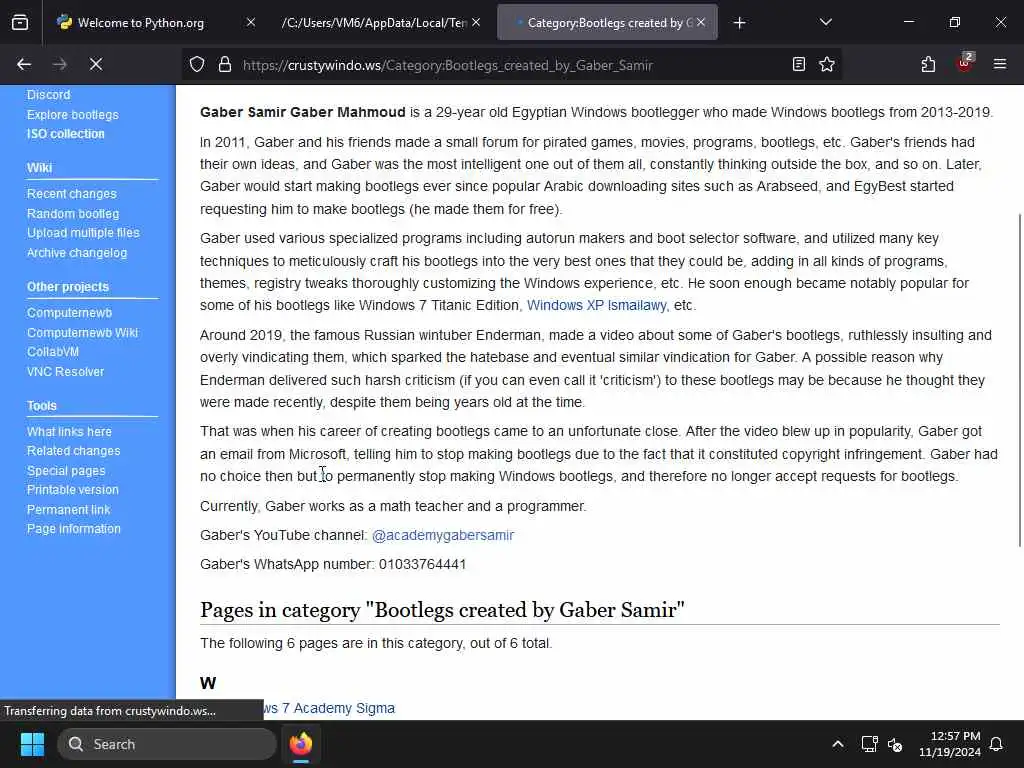This screenshot has width=1024, height=768.
Task: Open Explore bootlegs in sidebar
Action: [x=72, y=115]
